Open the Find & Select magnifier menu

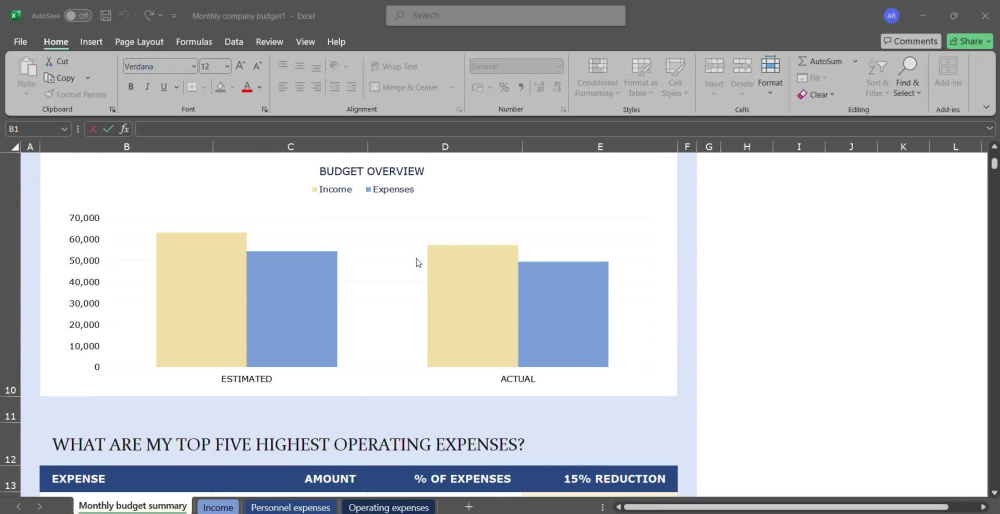pyautogui.click(x=907, y=77)
